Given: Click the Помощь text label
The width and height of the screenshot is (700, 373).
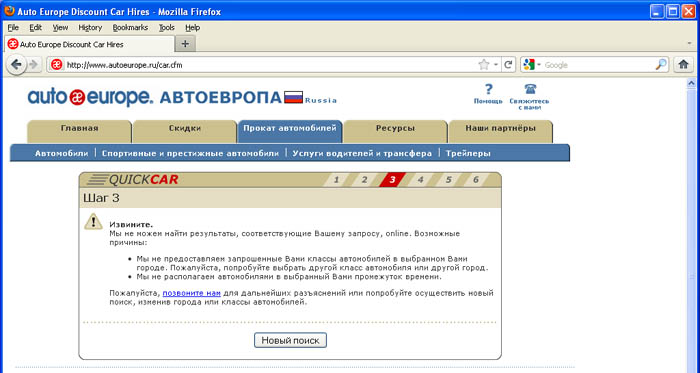Looking at the screenshot, I should coord(488,101).
